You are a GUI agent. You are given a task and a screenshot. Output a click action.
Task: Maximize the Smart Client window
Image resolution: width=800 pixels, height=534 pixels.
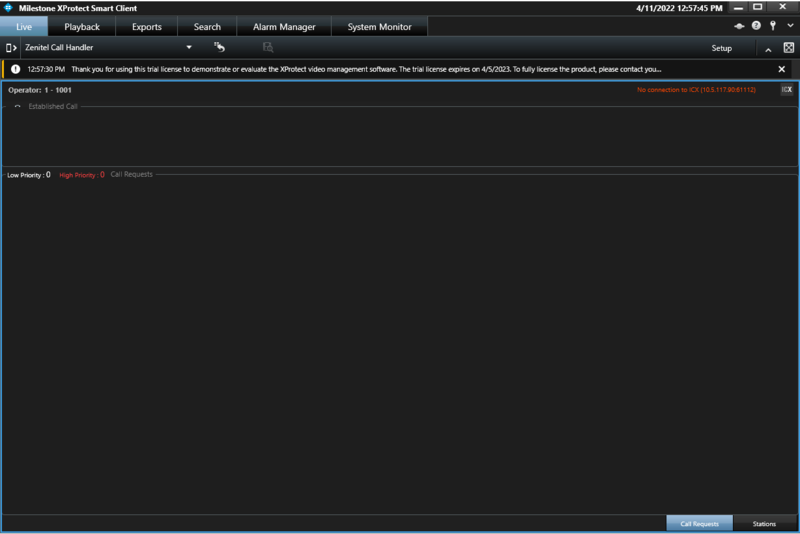pyautogui.click(x=758, y=7)
